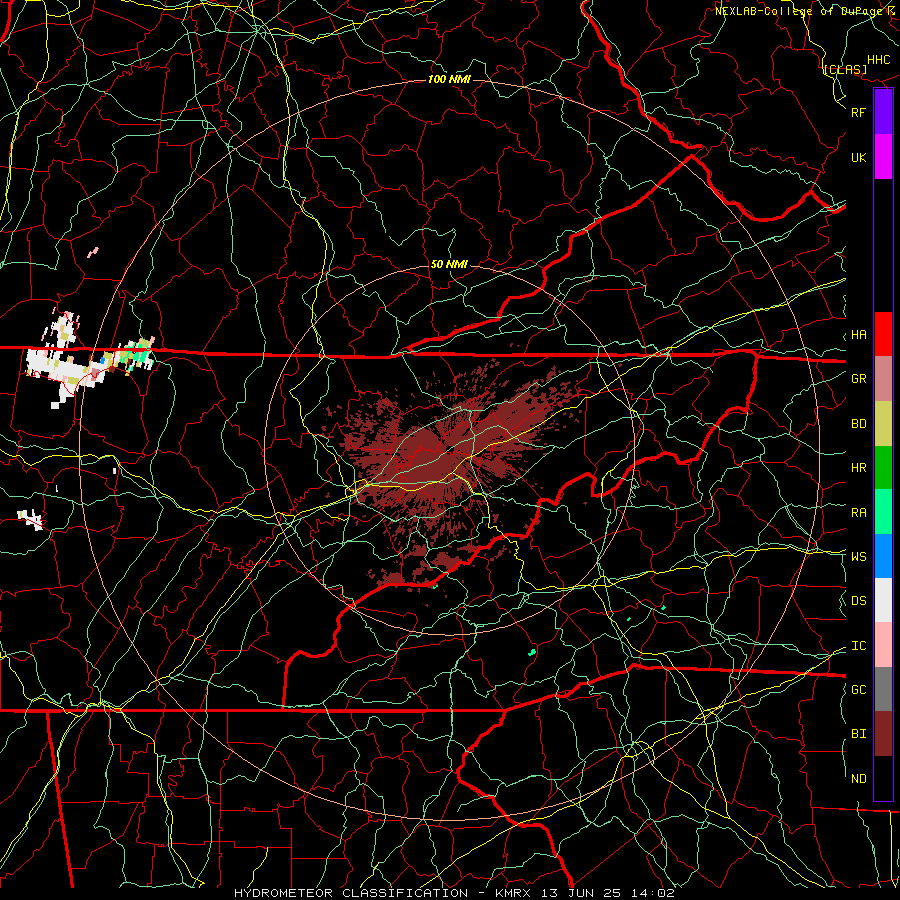The image size is (900, 900).
Task: Click the purple RF legend swatch
Action: click(883, 112)
